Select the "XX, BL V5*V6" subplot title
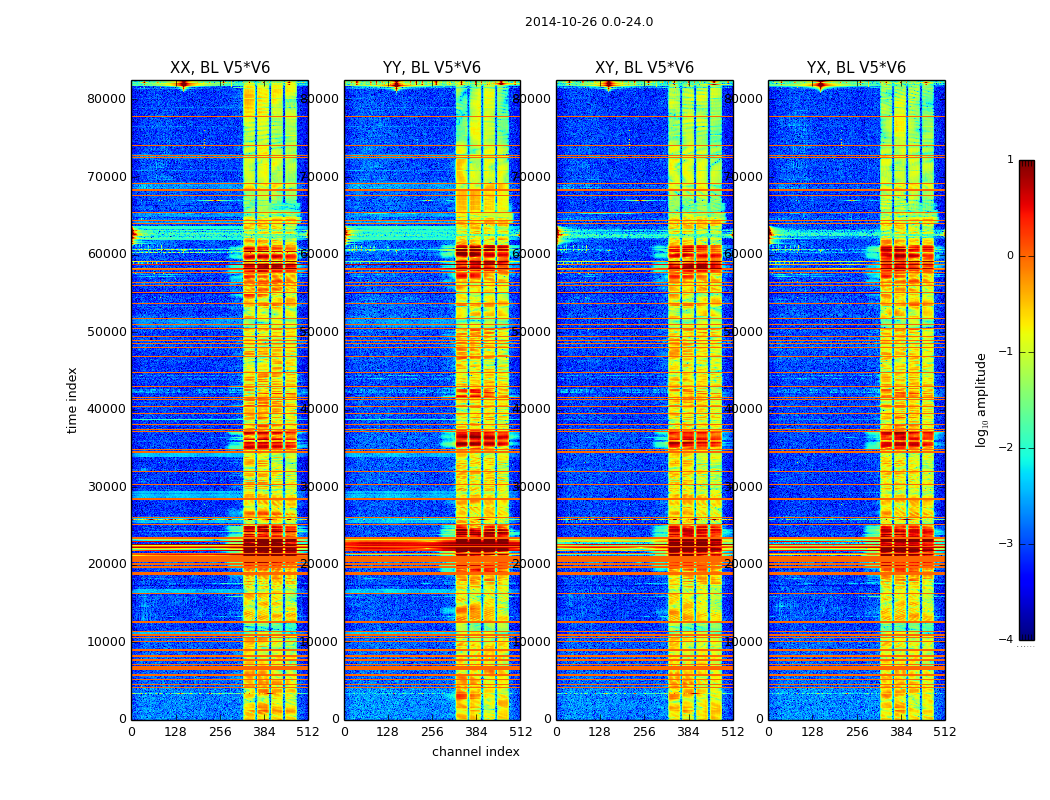This screenshot has height=800, width=1050. point(219,68)
